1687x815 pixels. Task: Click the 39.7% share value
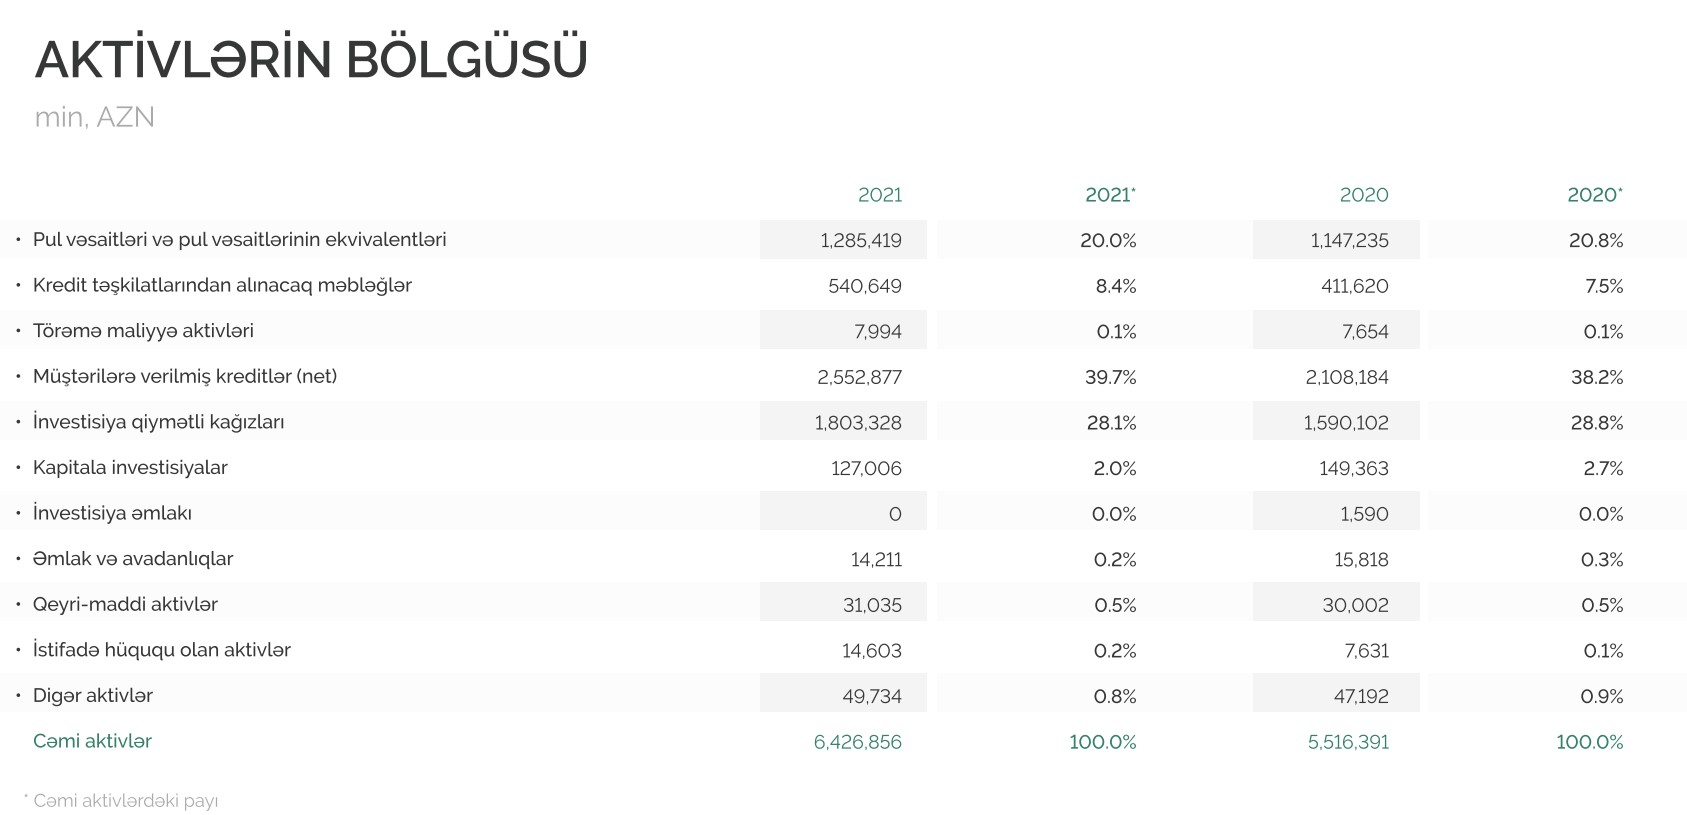tap(1110, 378)
